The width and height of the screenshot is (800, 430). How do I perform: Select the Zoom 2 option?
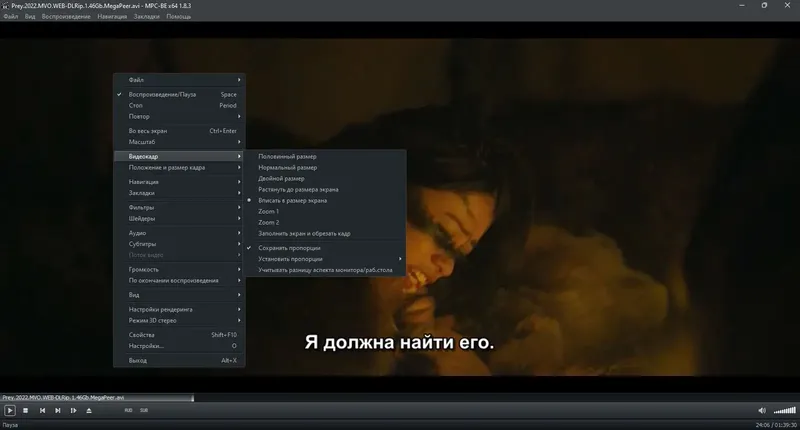pyautogui.click(x=325, y=222)
